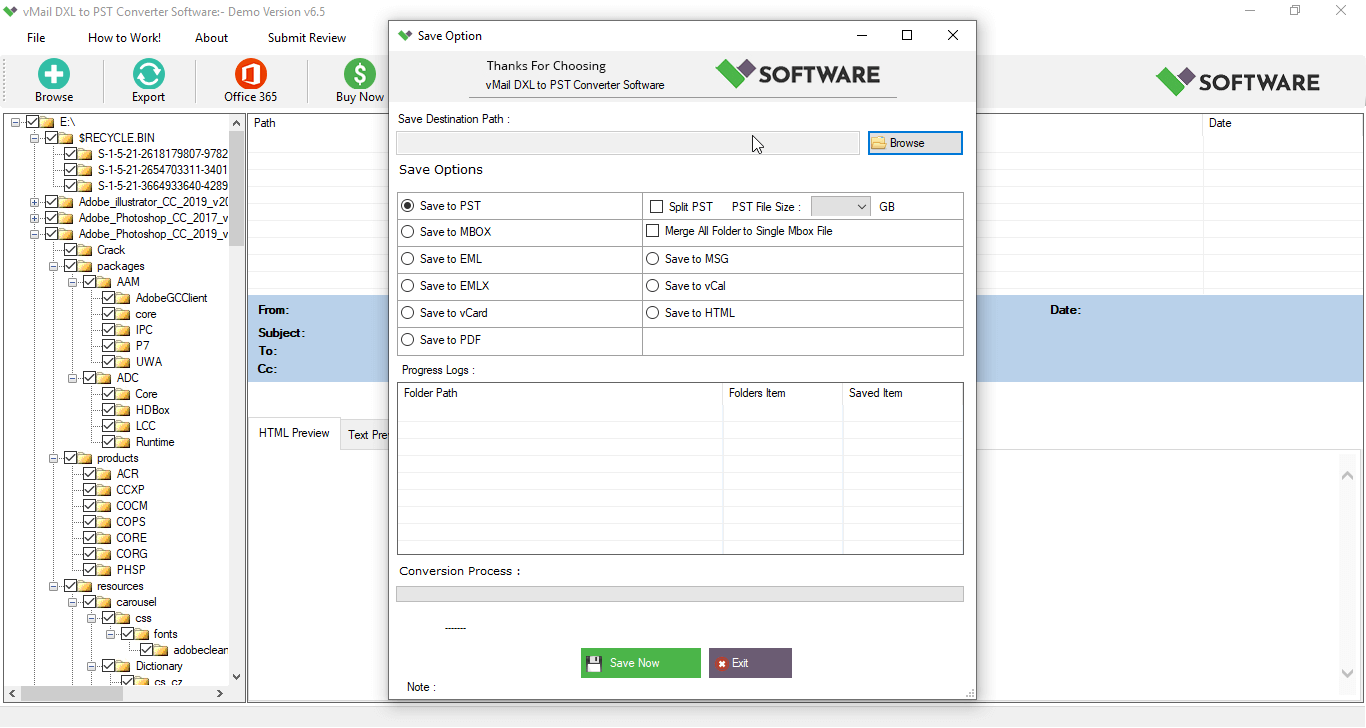
Task: Click the Save Now button
Action: [x=641, y=663]
